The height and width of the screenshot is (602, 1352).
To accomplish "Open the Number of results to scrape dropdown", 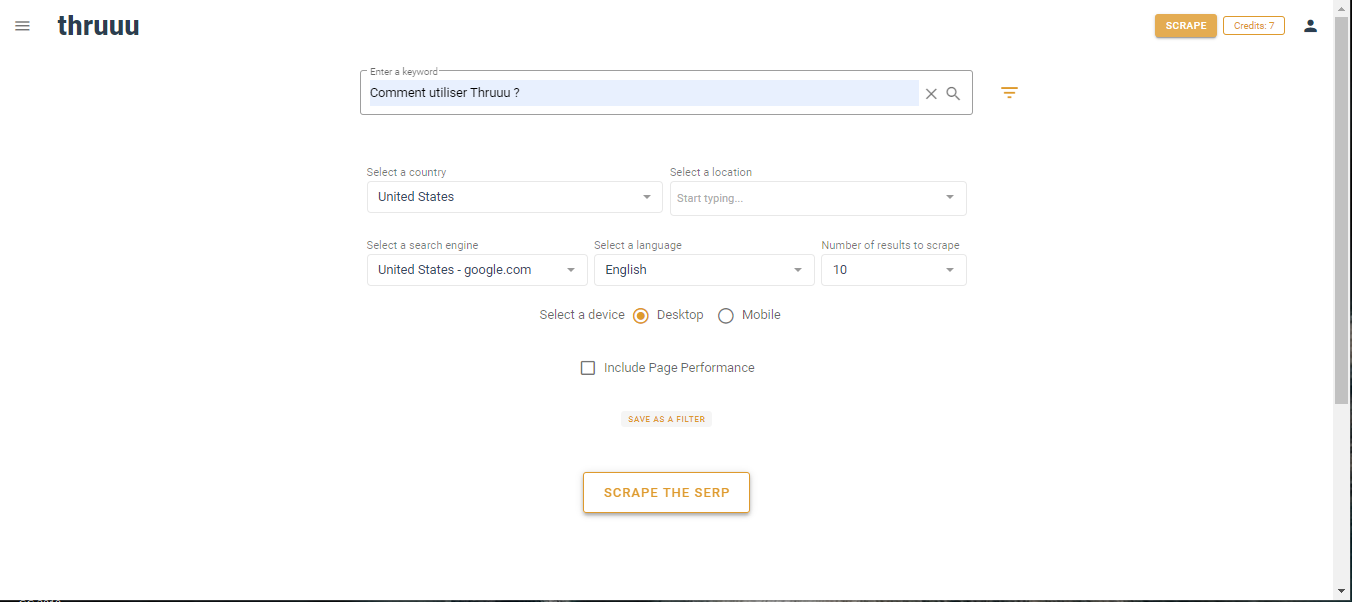I will click(x=894, y=270).
